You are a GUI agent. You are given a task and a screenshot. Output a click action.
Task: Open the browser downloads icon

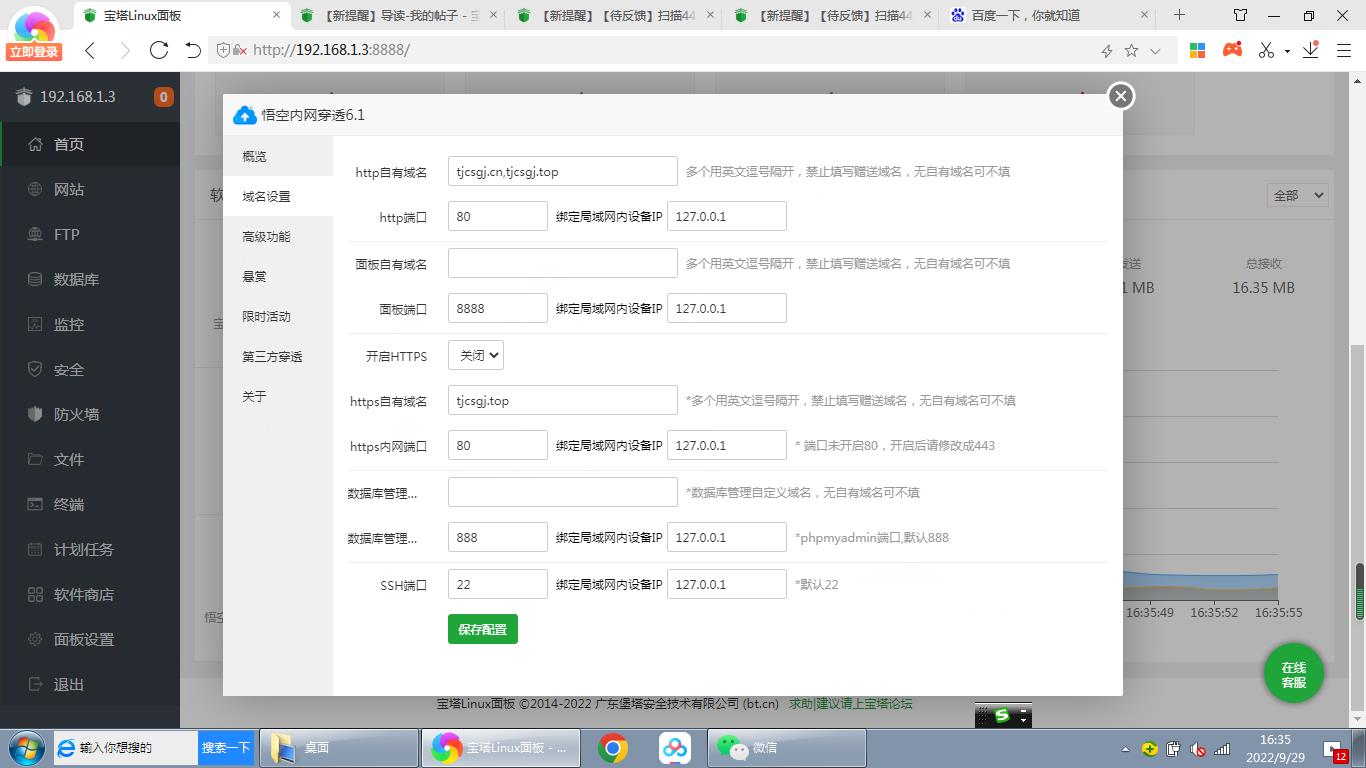click(x=1310, y=50)
